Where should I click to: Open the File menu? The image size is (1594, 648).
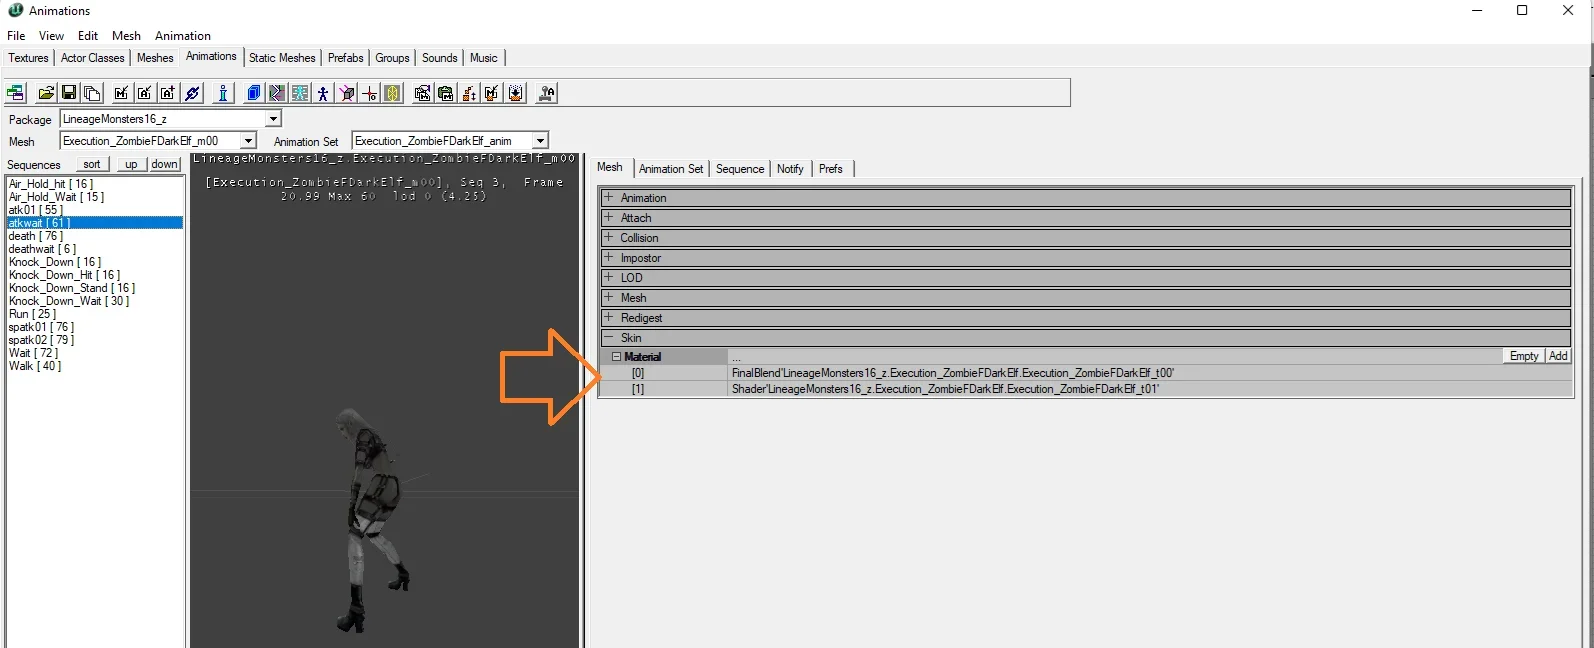[16, 35]
